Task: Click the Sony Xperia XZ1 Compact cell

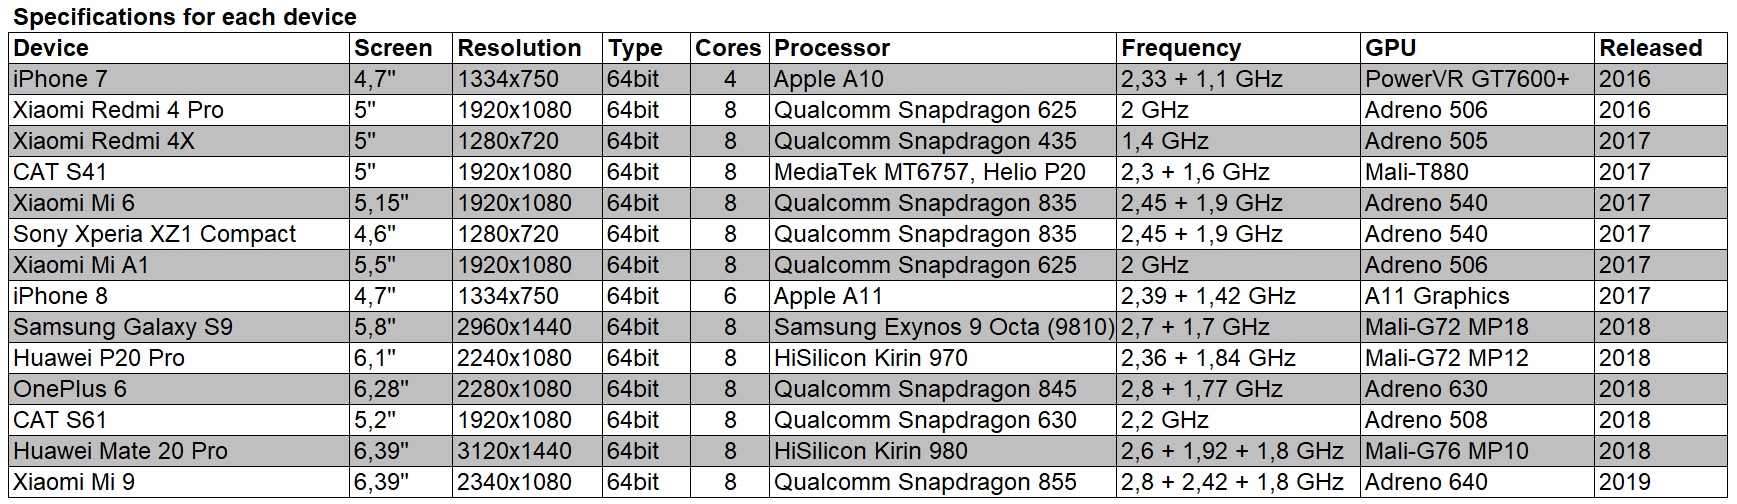Action: (x=154, y=234)
